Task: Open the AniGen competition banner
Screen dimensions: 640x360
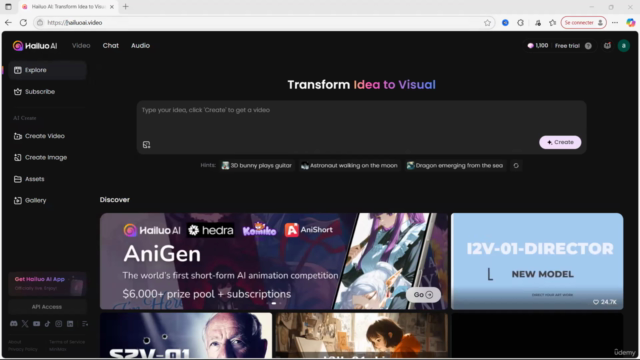Action: pos(273,261)
